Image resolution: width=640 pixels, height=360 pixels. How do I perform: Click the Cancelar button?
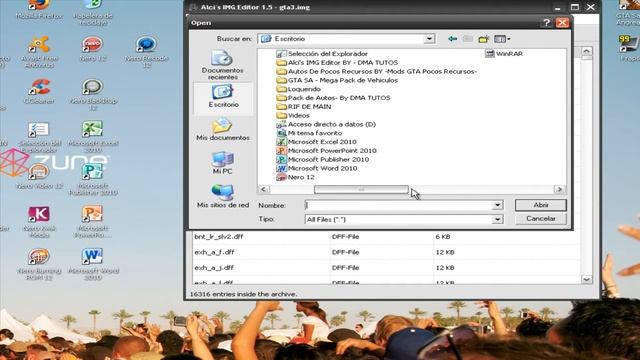coord(540,219)
